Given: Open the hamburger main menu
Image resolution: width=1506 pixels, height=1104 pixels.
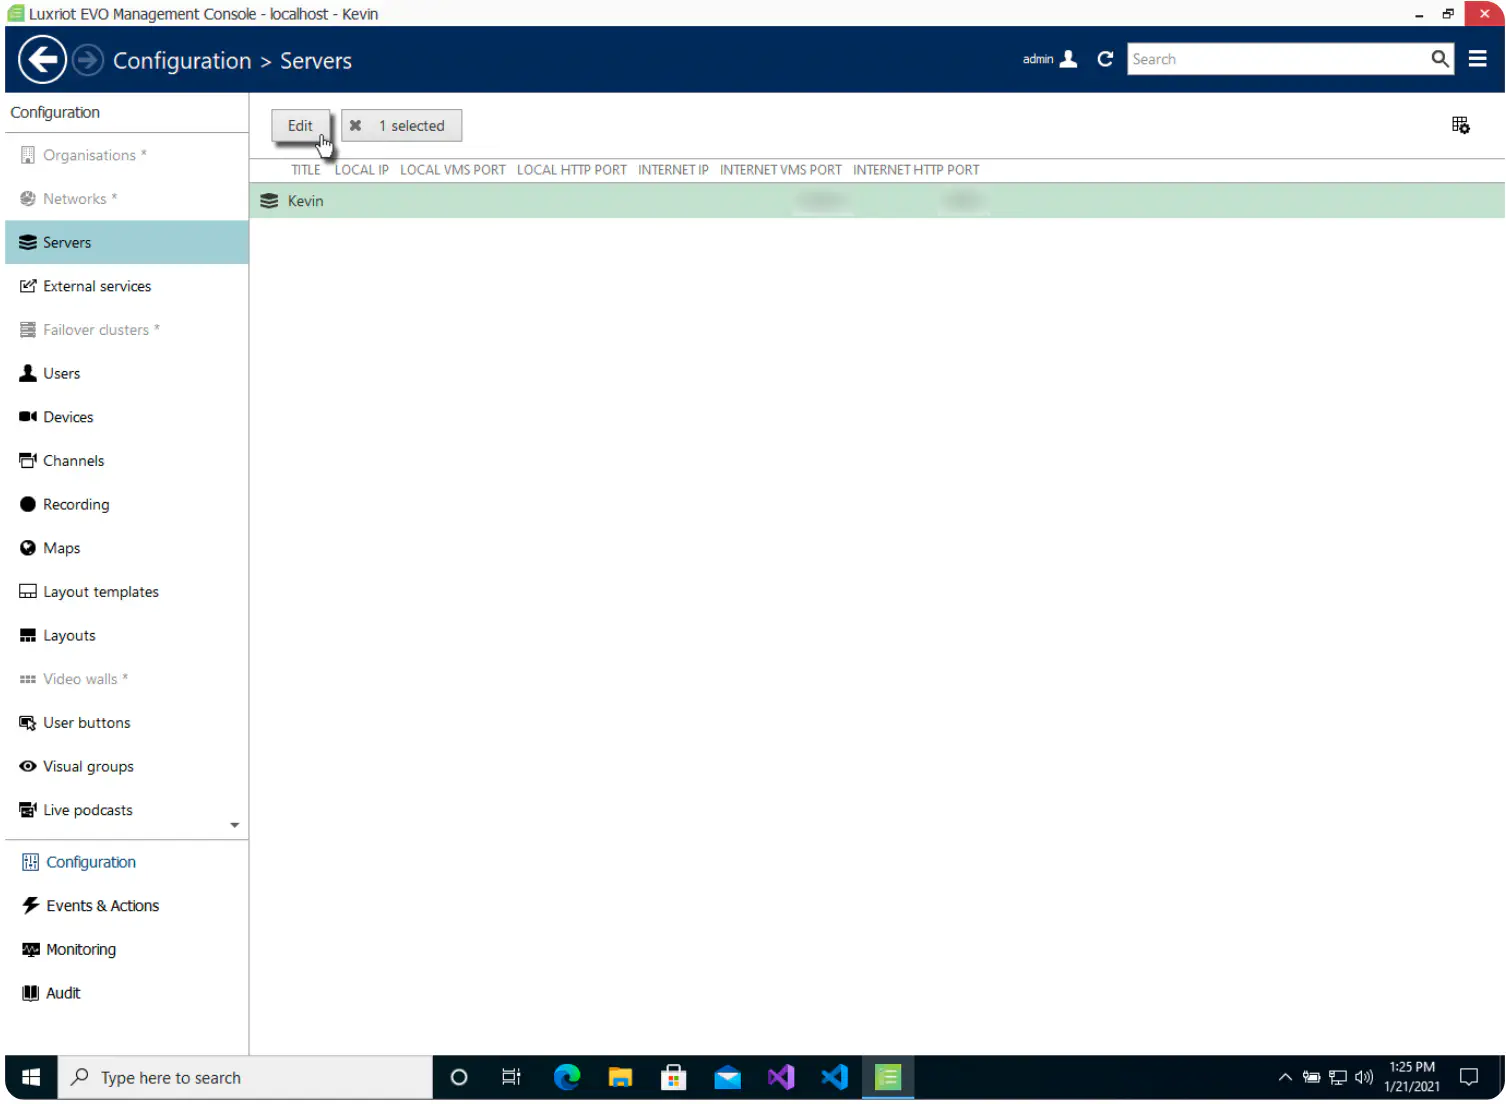Looking at the screenshot, I should tap(1477, 59).
